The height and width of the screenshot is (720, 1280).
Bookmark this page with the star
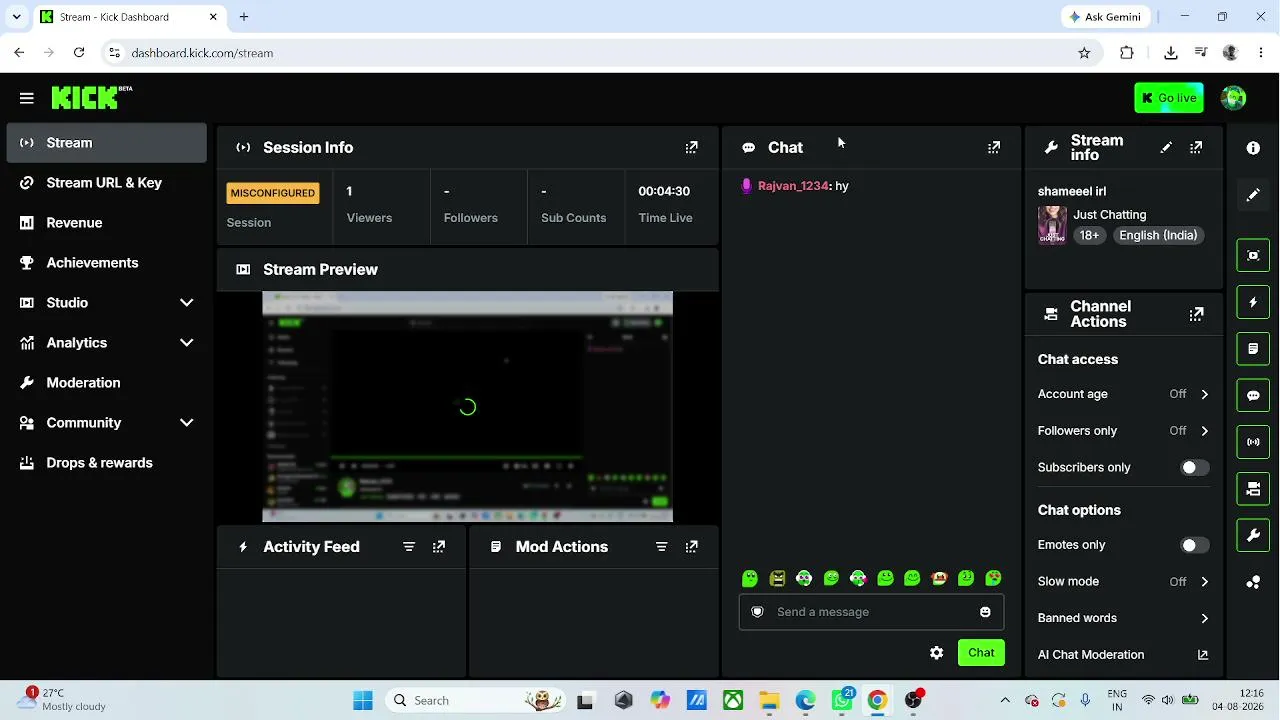click(x=1084, y=53)
